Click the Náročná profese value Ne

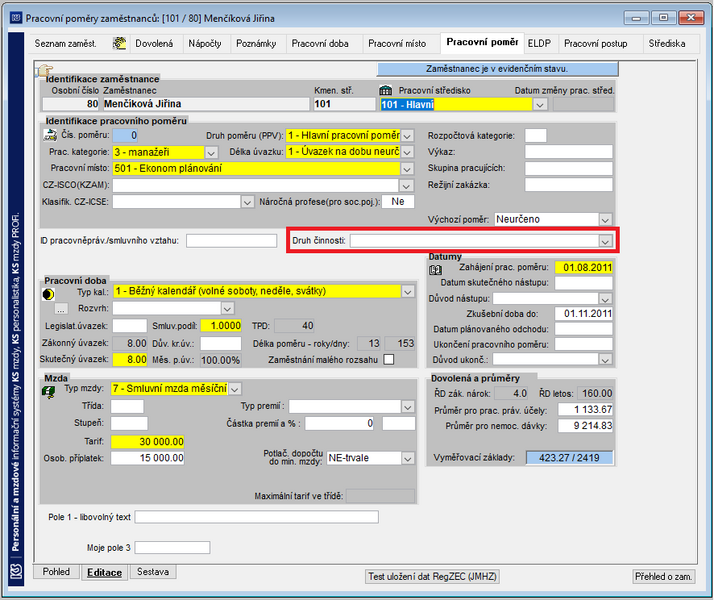tap(398, 202)
